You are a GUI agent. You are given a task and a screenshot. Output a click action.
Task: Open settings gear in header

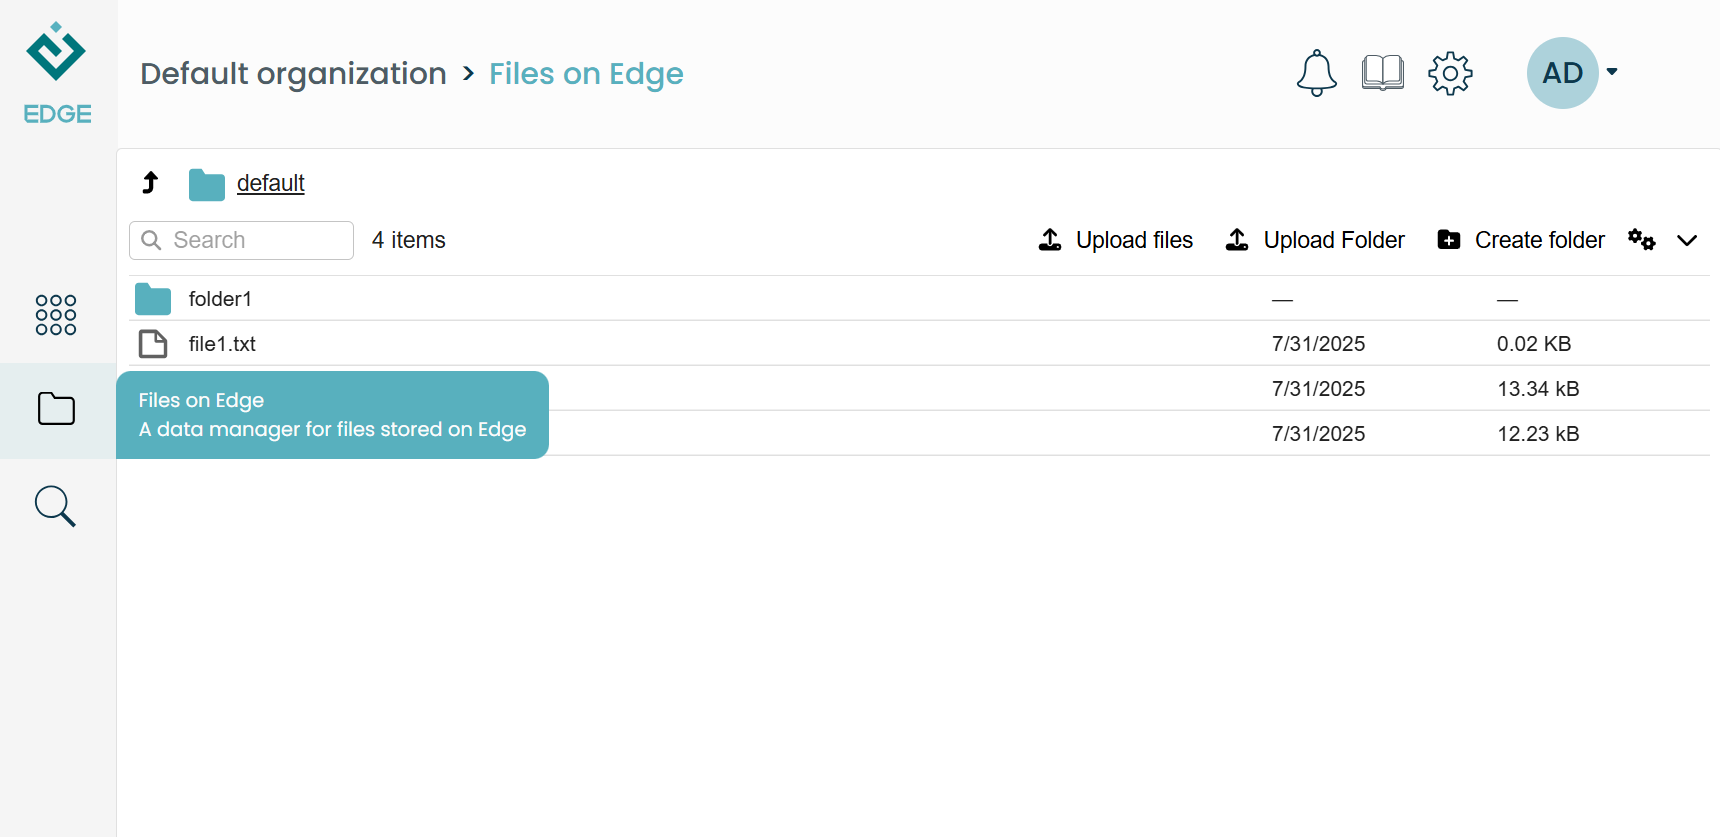click(x=1450, y=73)
